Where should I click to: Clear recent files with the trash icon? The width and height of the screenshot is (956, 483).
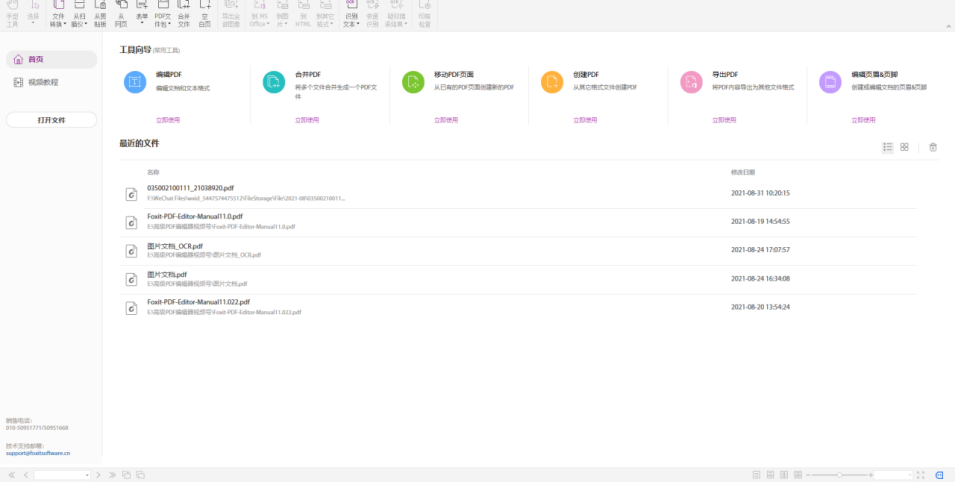click(x=933, y=147)
